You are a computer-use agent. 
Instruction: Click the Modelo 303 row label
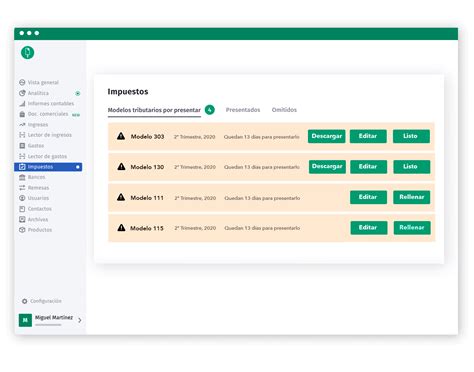(x=147, y=136)
